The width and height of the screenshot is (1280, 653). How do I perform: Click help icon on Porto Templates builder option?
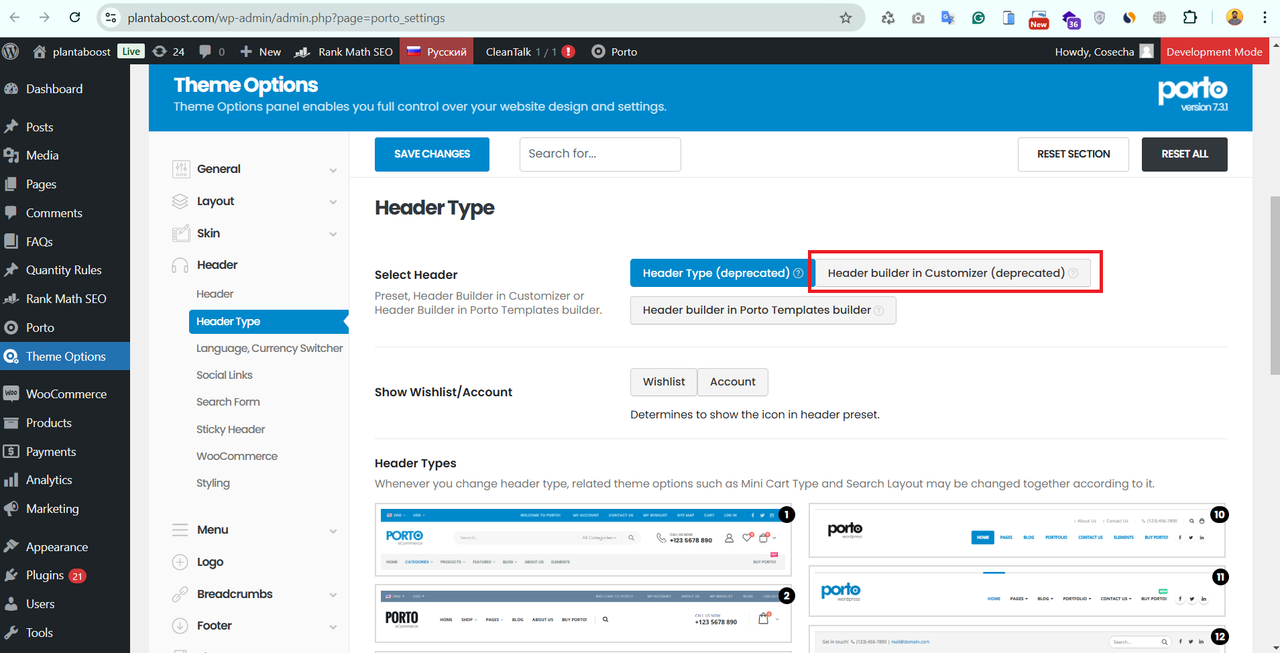[879, 311]
